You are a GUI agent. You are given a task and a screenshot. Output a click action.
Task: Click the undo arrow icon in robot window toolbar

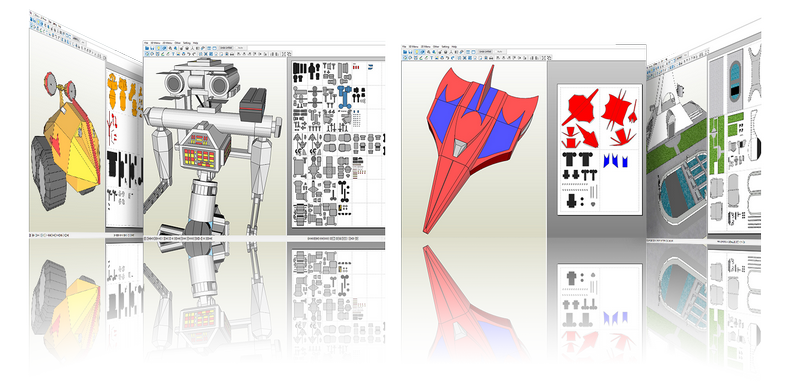189,54
